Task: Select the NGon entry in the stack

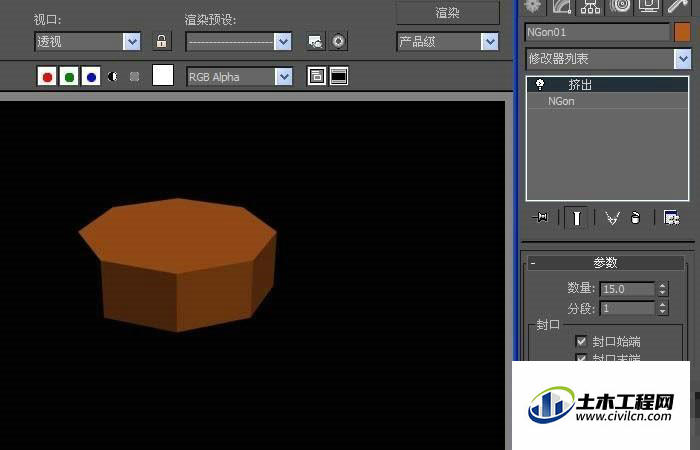Action: 608,101
